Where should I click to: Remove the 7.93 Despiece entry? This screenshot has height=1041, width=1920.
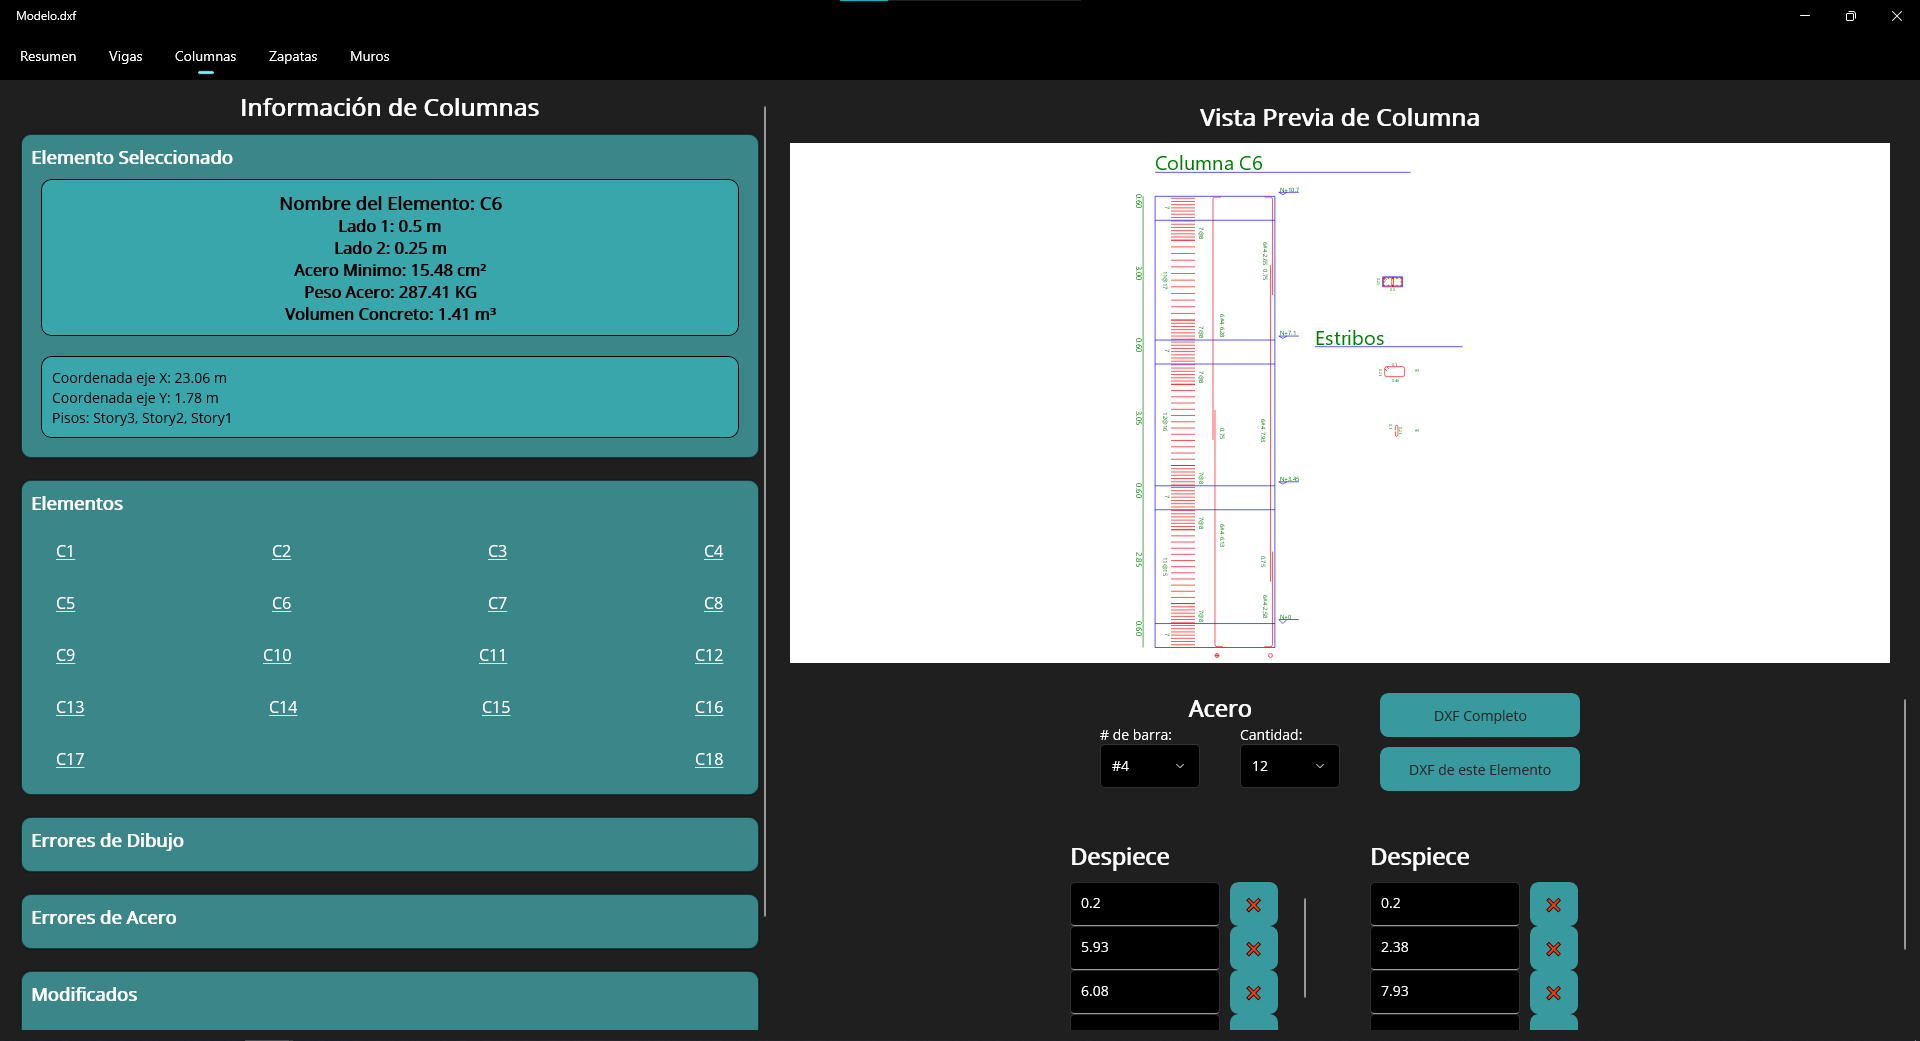click(1553, 992)
